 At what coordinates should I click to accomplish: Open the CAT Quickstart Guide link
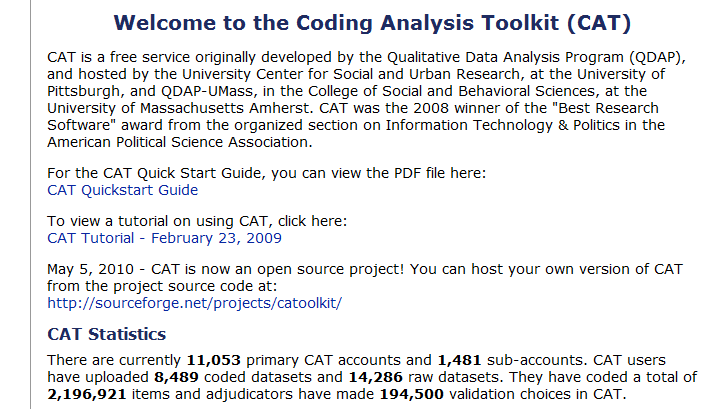(122, 190)
